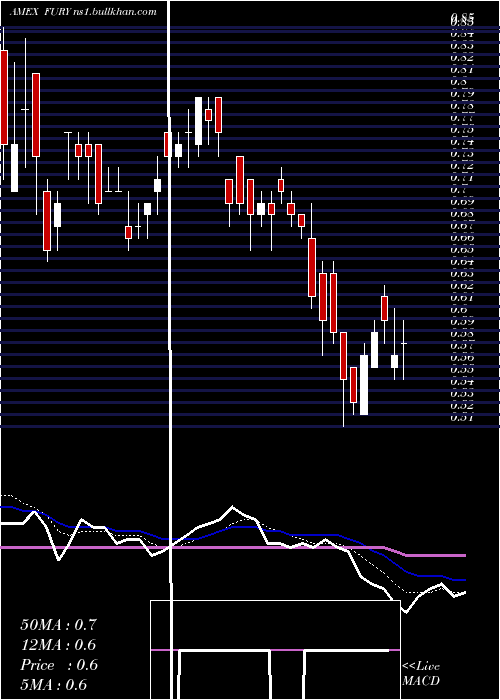The width and height of the screenshot is (500, 700).
Task: Select the 5MA : 0.6 reading
Action: [54, 685]
